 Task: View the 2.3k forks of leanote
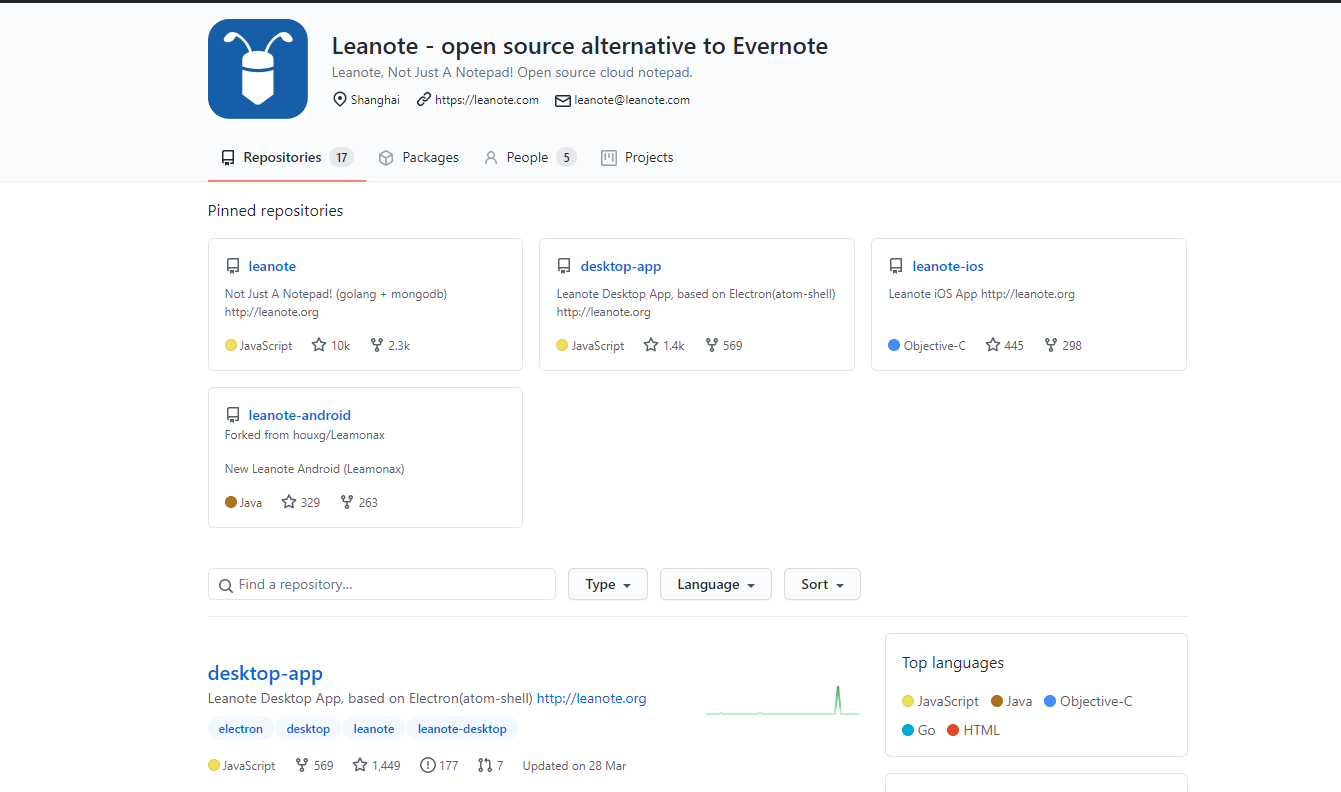tap(390, 345)
